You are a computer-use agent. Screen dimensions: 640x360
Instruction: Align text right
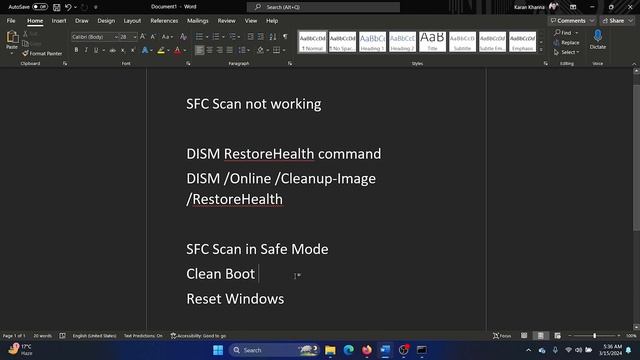click(x=220, y=50)
